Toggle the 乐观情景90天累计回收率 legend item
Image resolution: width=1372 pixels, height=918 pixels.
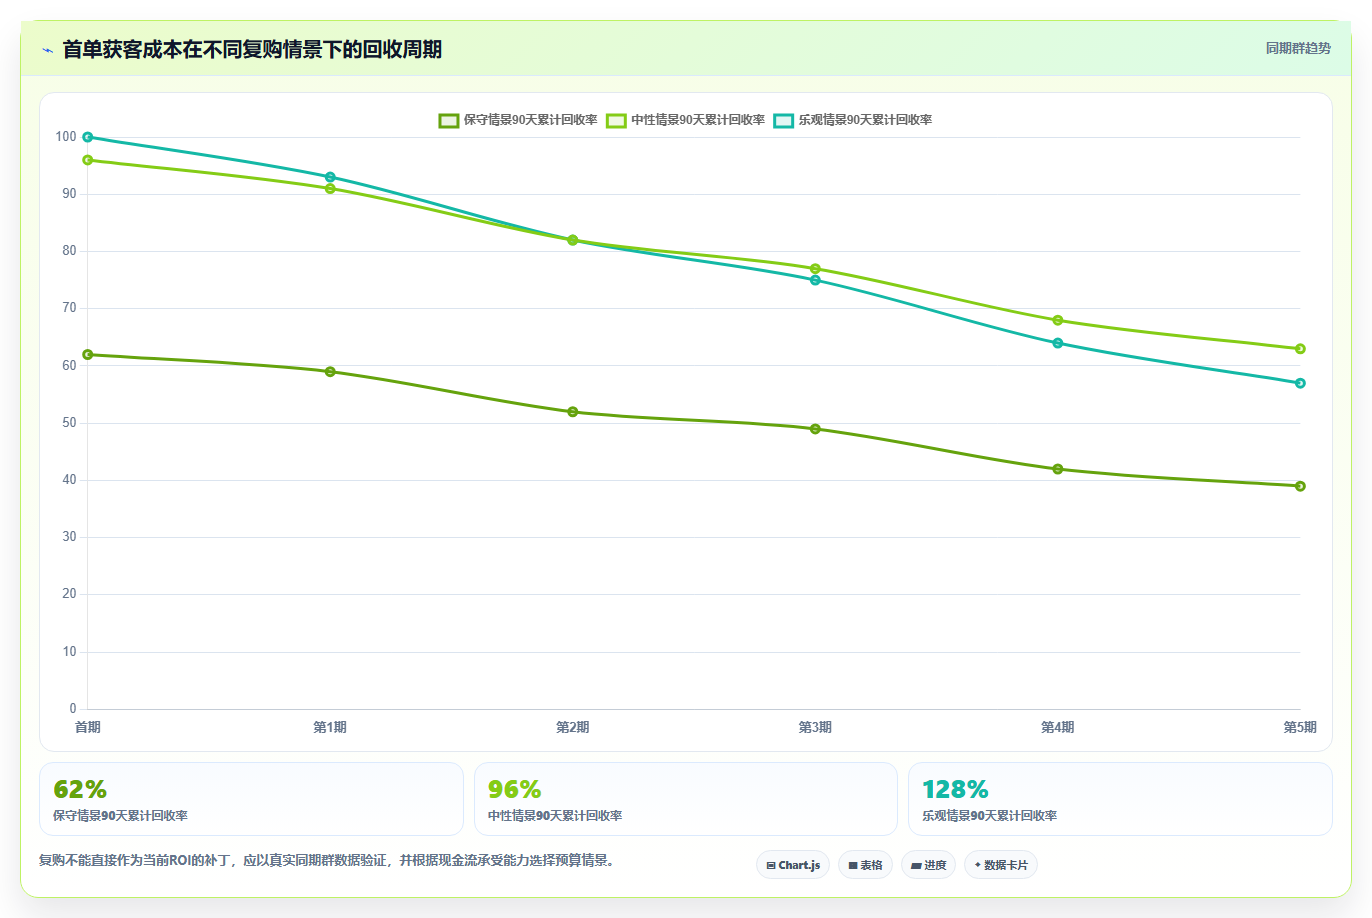click(x=853, y=120)
